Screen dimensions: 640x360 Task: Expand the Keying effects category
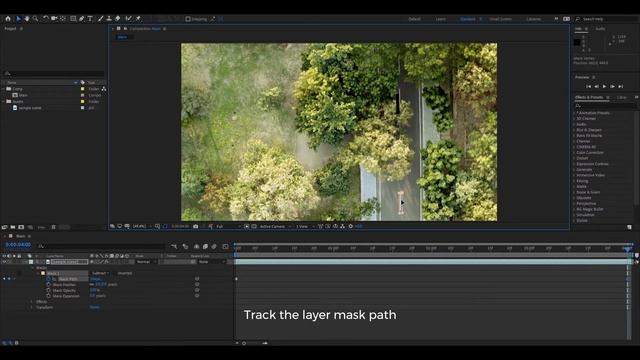pyautogui.click(x=574, y=181)
